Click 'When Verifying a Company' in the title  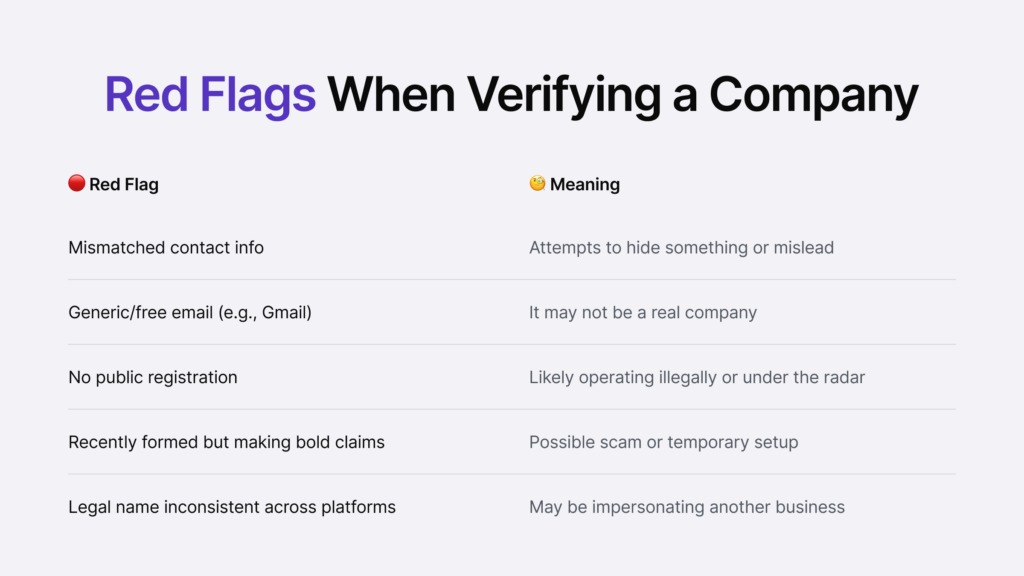(x=623, y=95)
